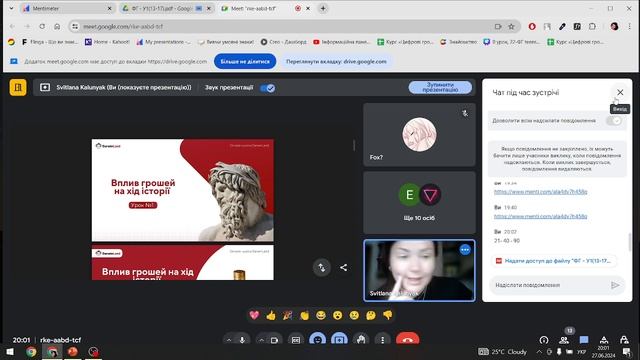640x360 pixels.
Task: Click the first presentation slide preview
Action: 183,190
